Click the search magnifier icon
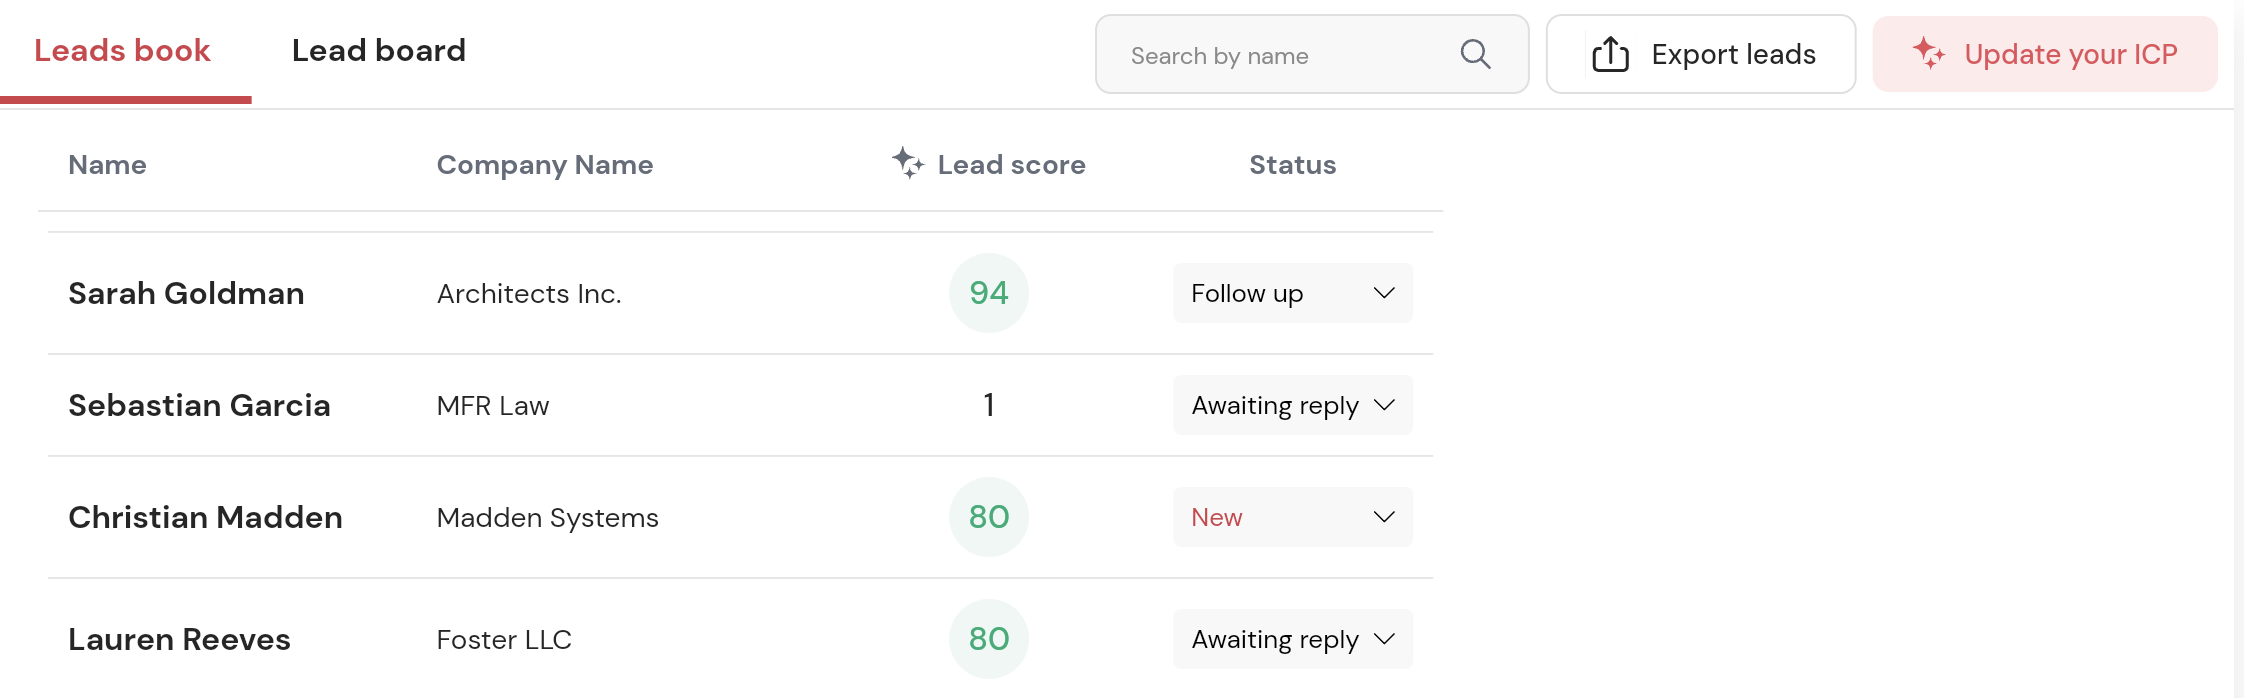 click(1475, 54)
